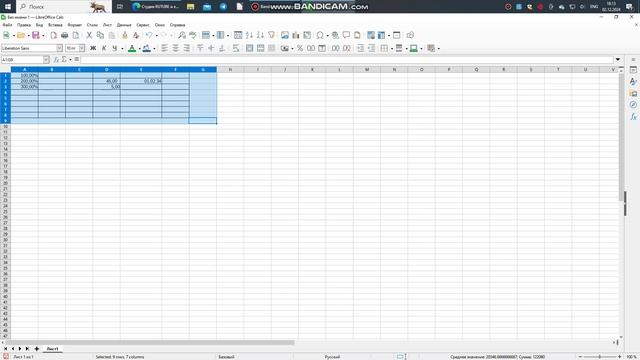Click the Clone Formatting brush icon

pos(125,36)
